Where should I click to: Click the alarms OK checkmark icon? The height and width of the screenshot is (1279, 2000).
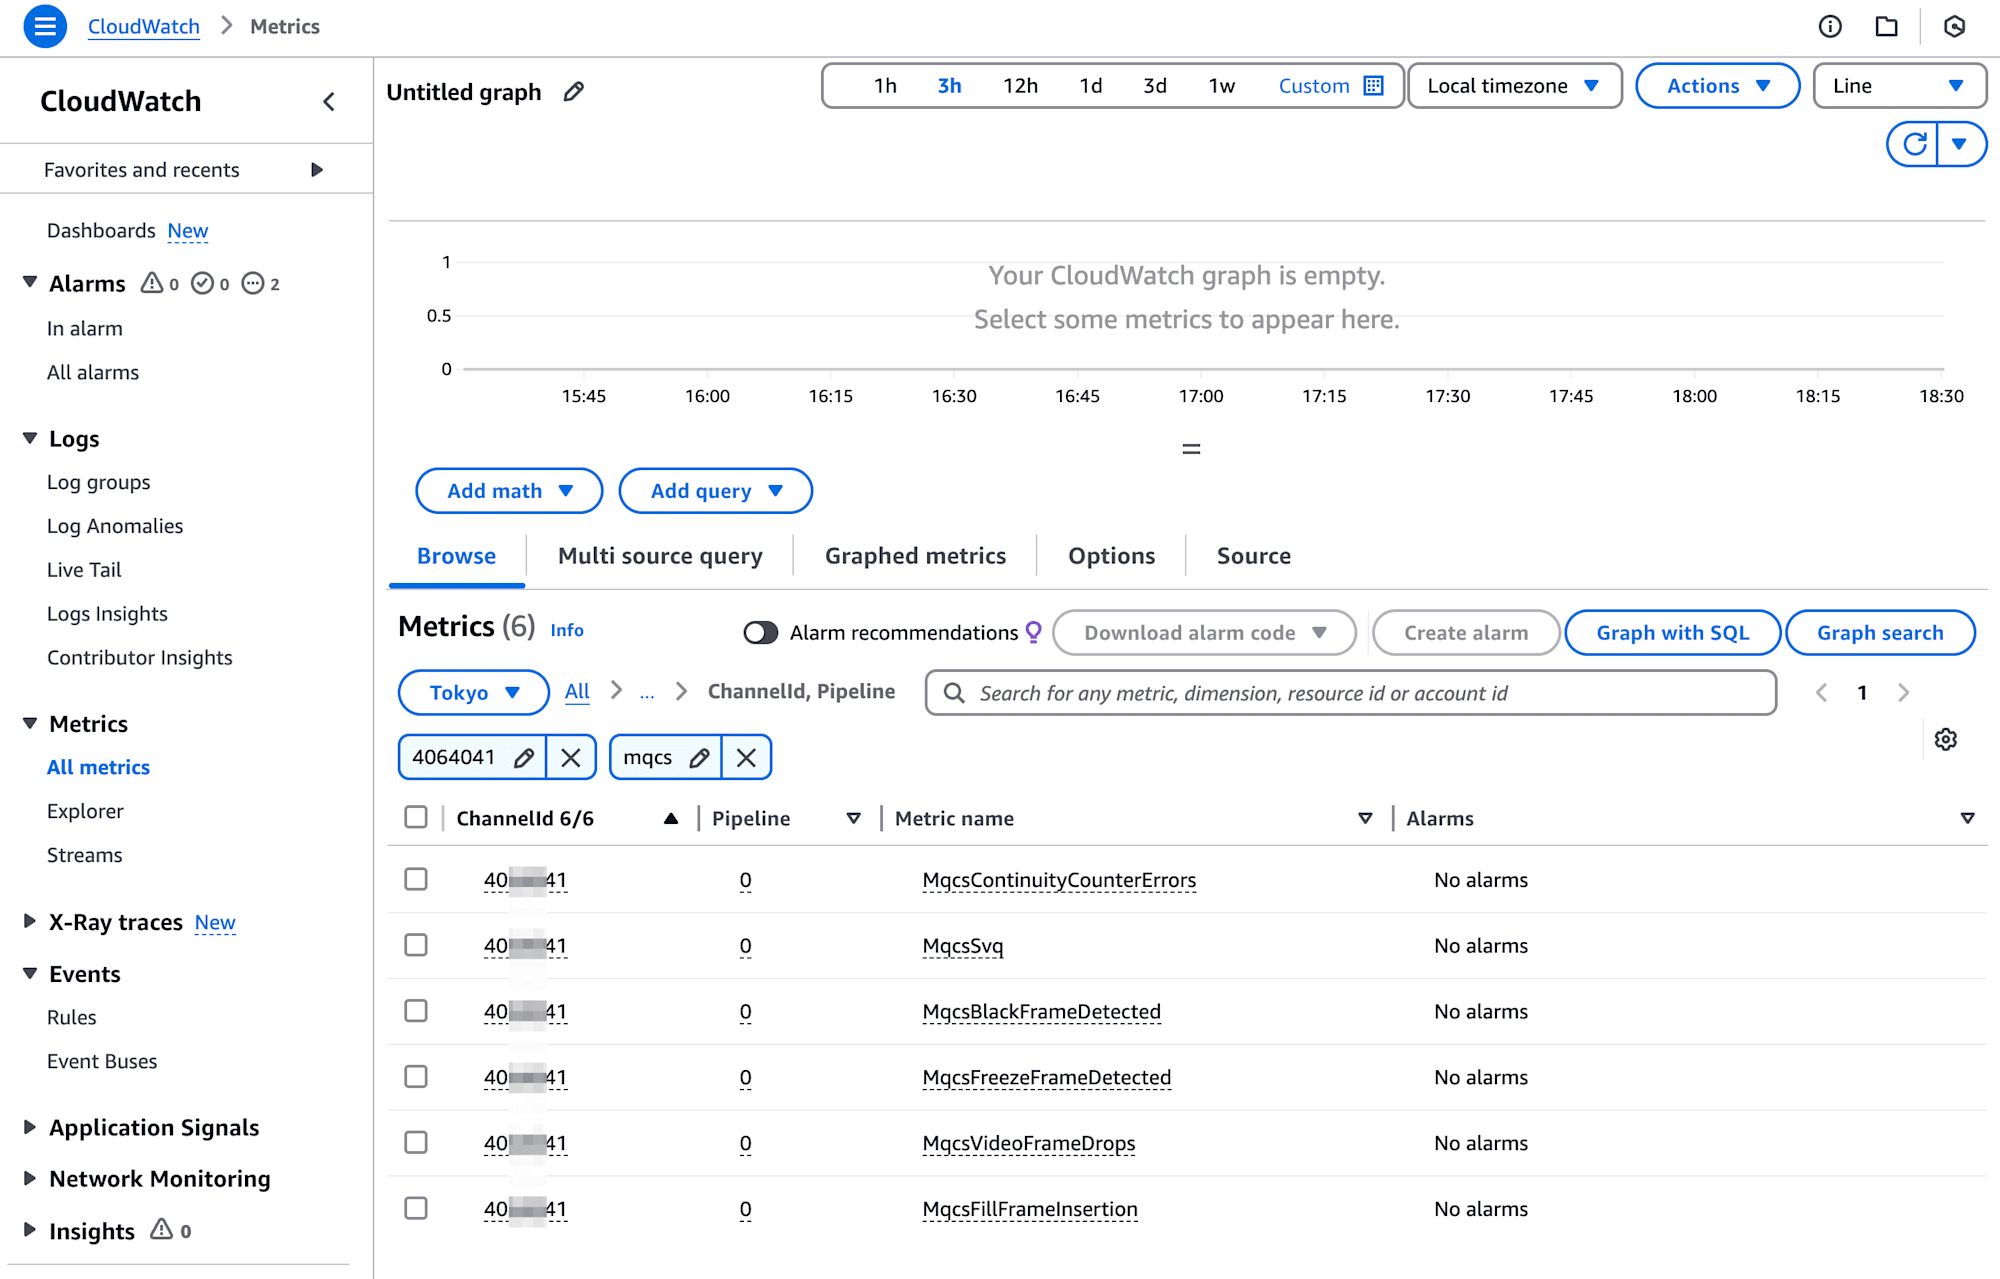click(x=202, y=283)
